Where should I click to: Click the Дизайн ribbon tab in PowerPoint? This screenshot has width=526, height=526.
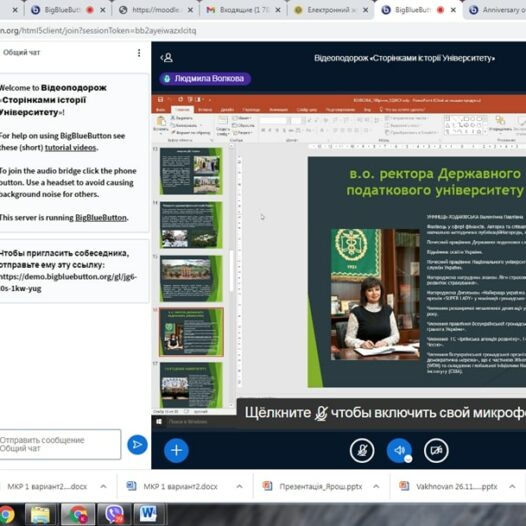coord(227,110)
